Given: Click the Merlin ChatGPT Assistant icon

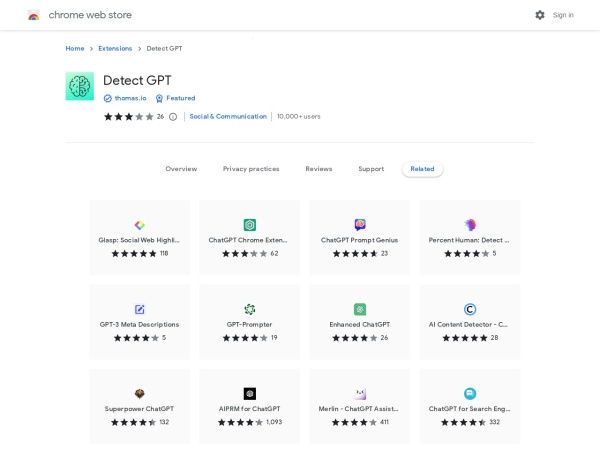Looking at the screenshot, I should [360, 393].
